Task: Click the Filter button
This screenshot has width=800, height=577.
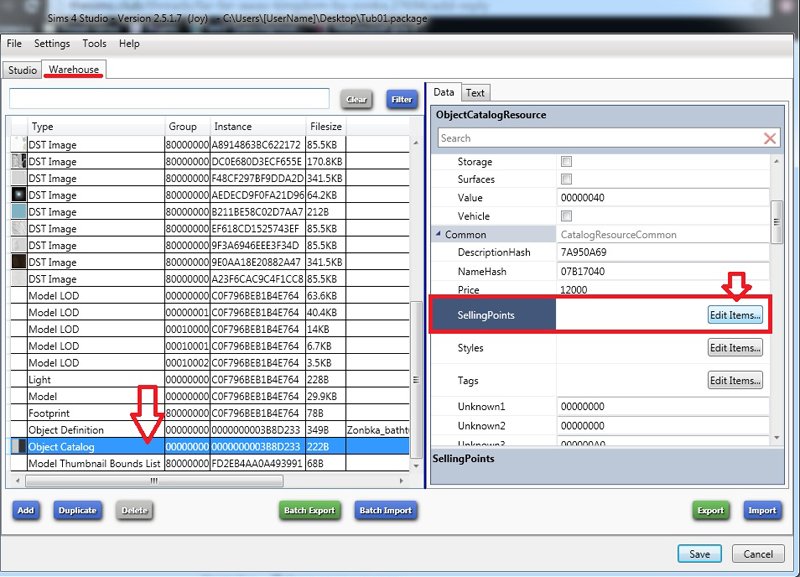Action: point(402,100)
